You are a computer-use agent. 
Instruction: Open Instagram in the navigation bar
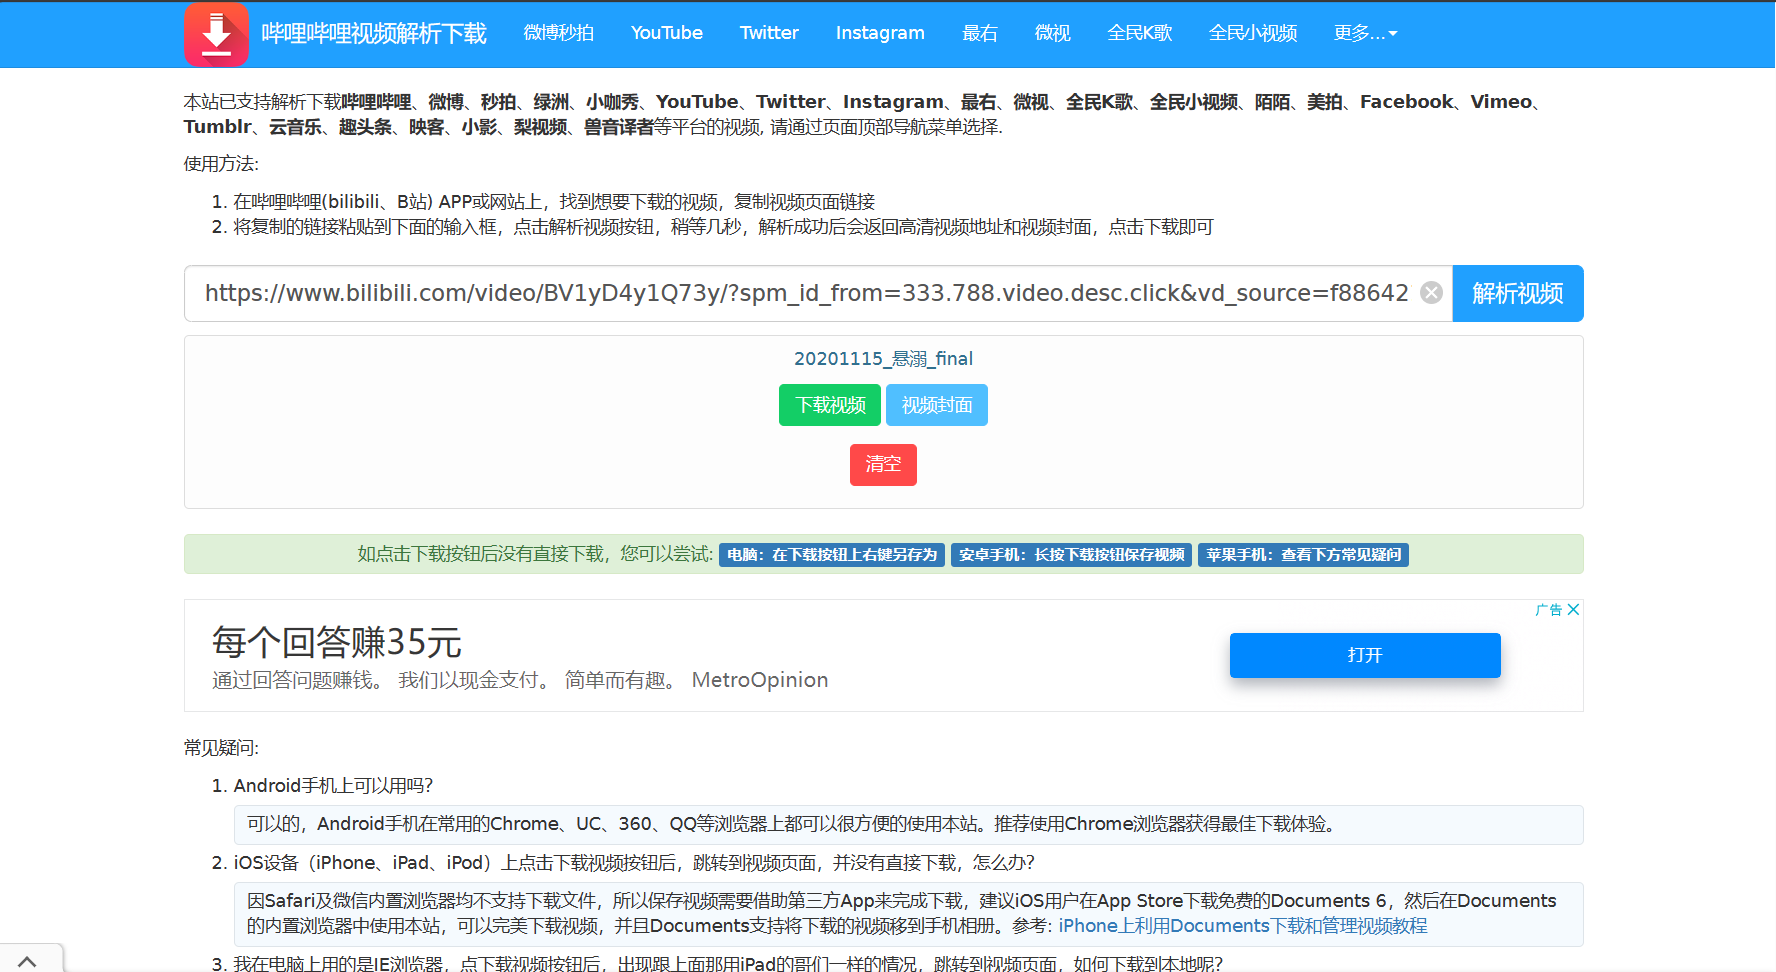(x=880, y=33)
